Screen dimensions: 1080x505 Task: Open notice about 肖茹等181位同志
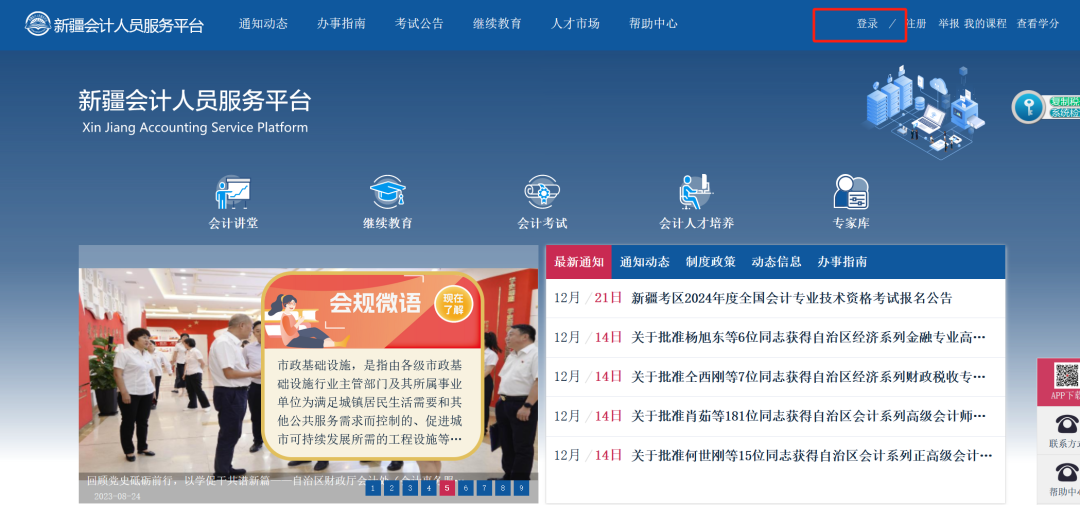click(809, 416)
